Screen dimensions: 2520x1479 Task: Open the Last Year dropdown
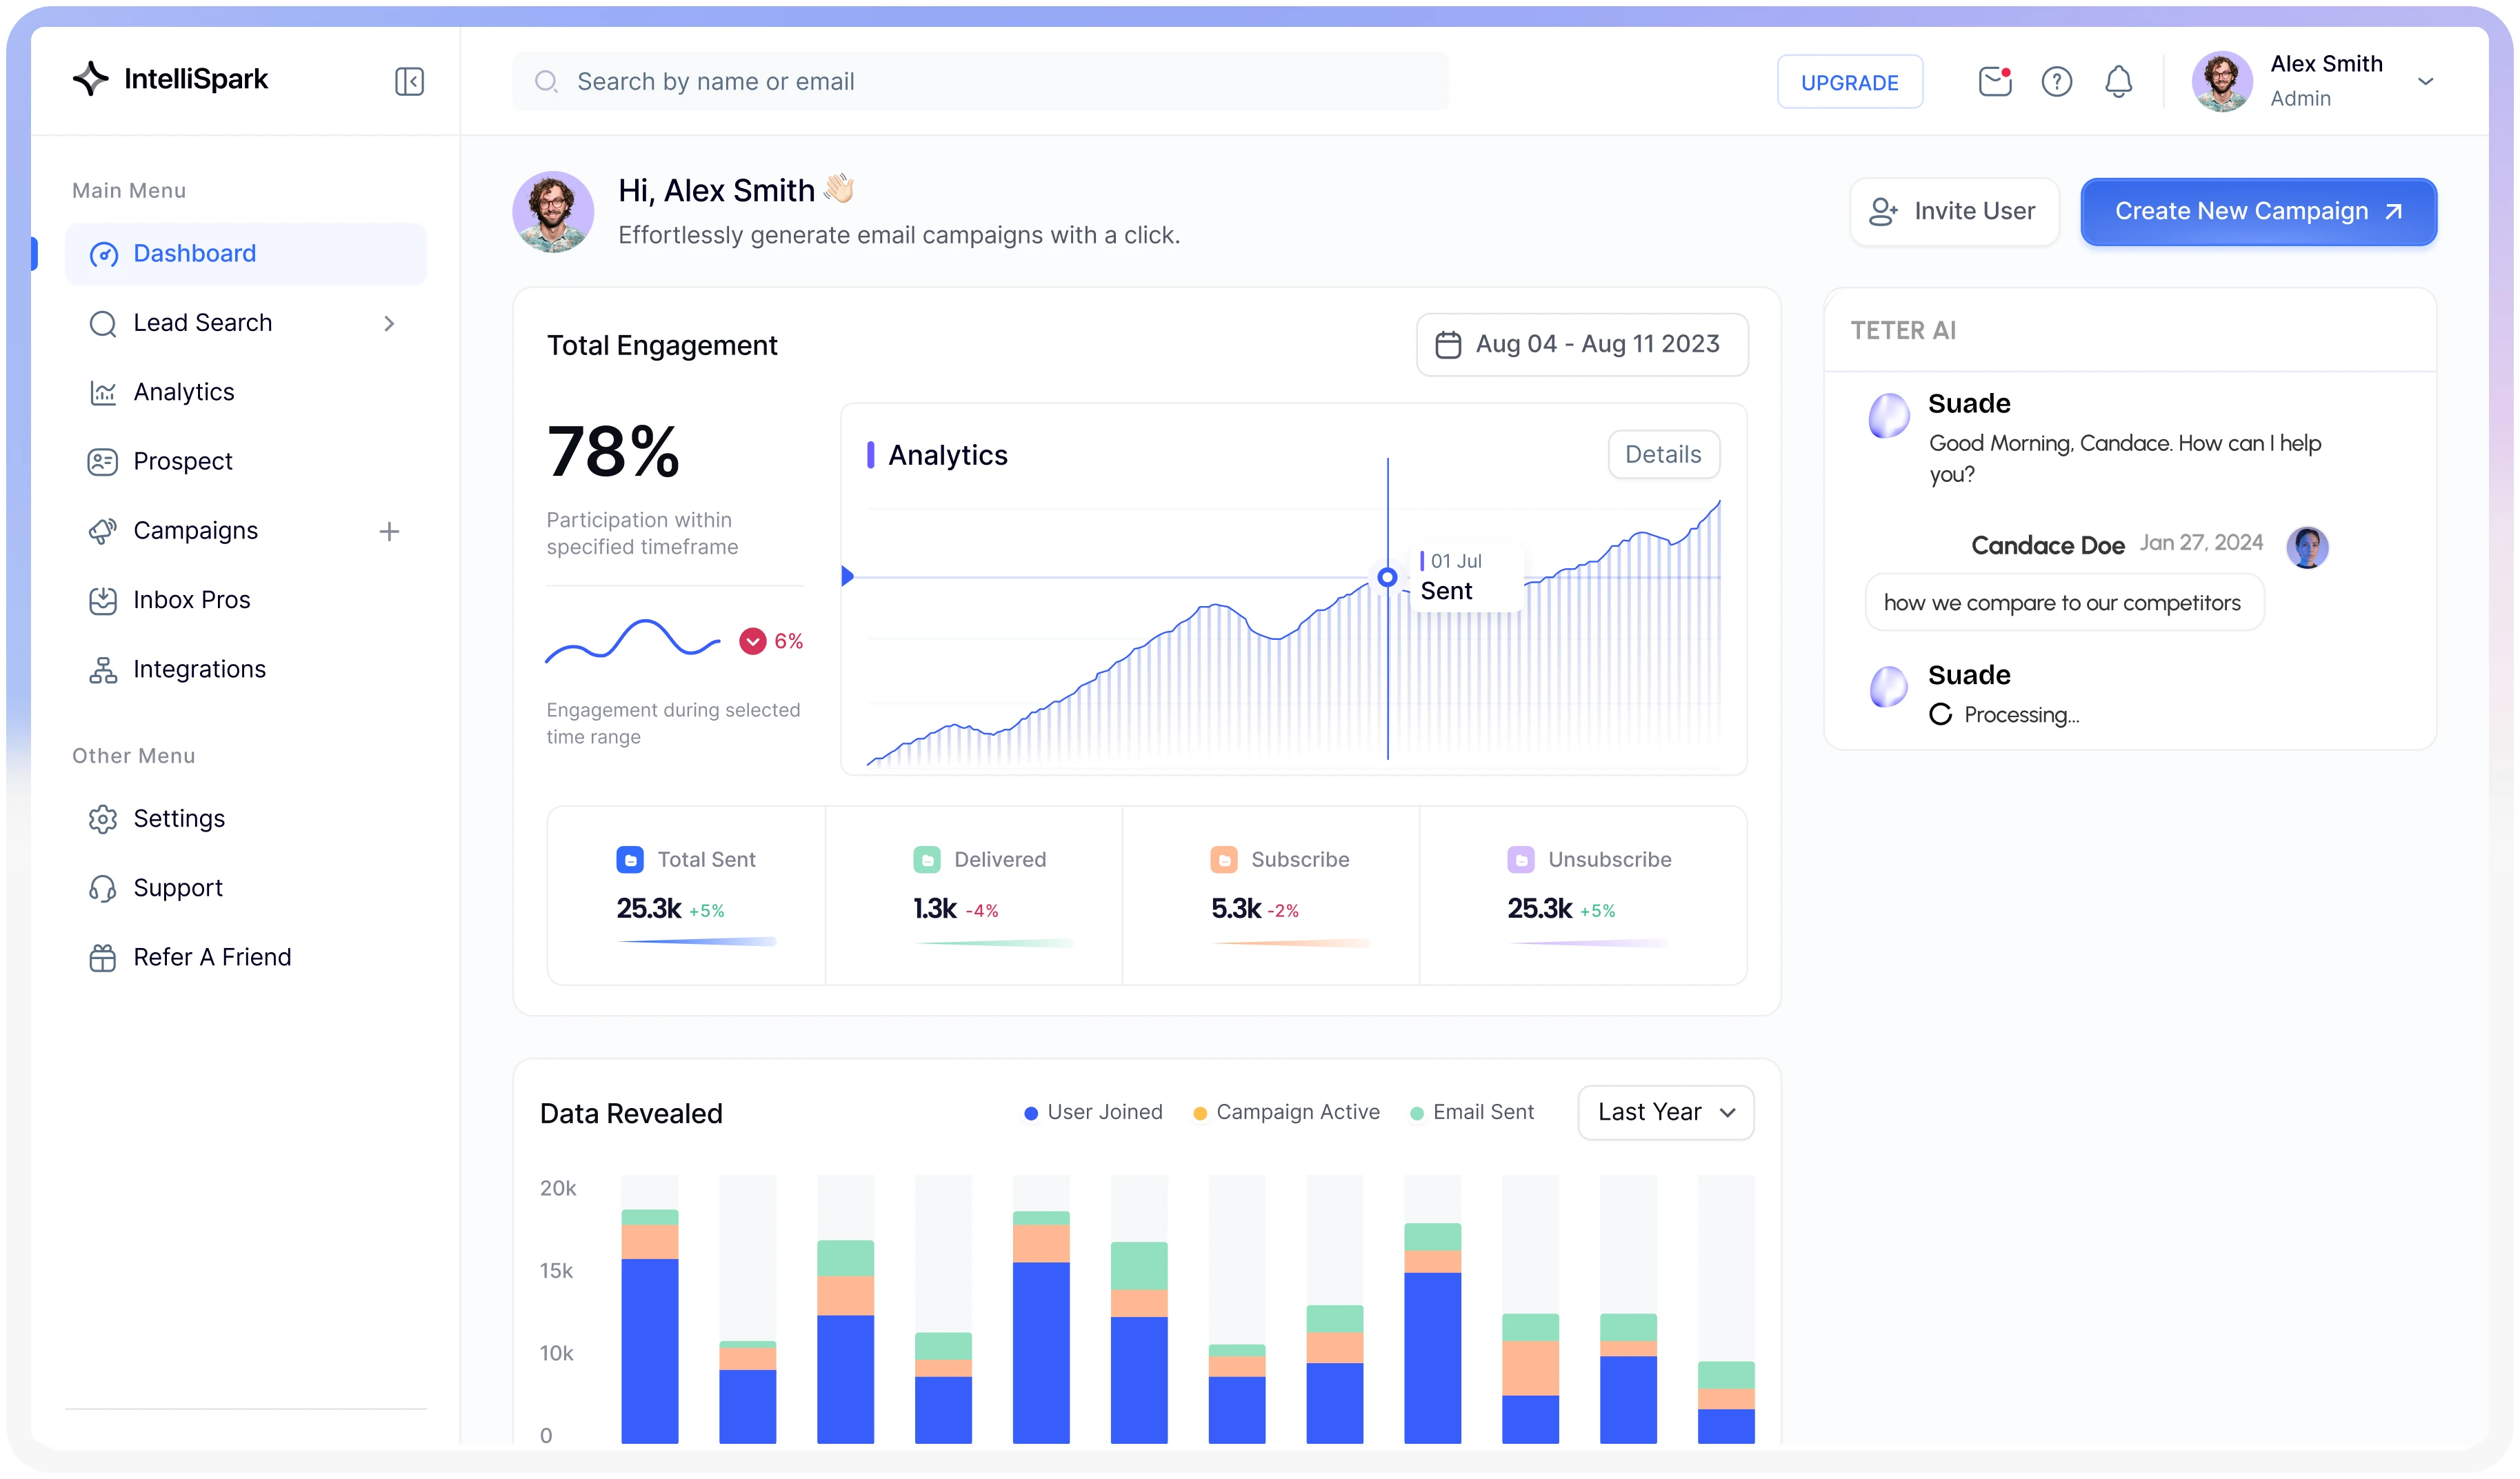[1665, 1112]
